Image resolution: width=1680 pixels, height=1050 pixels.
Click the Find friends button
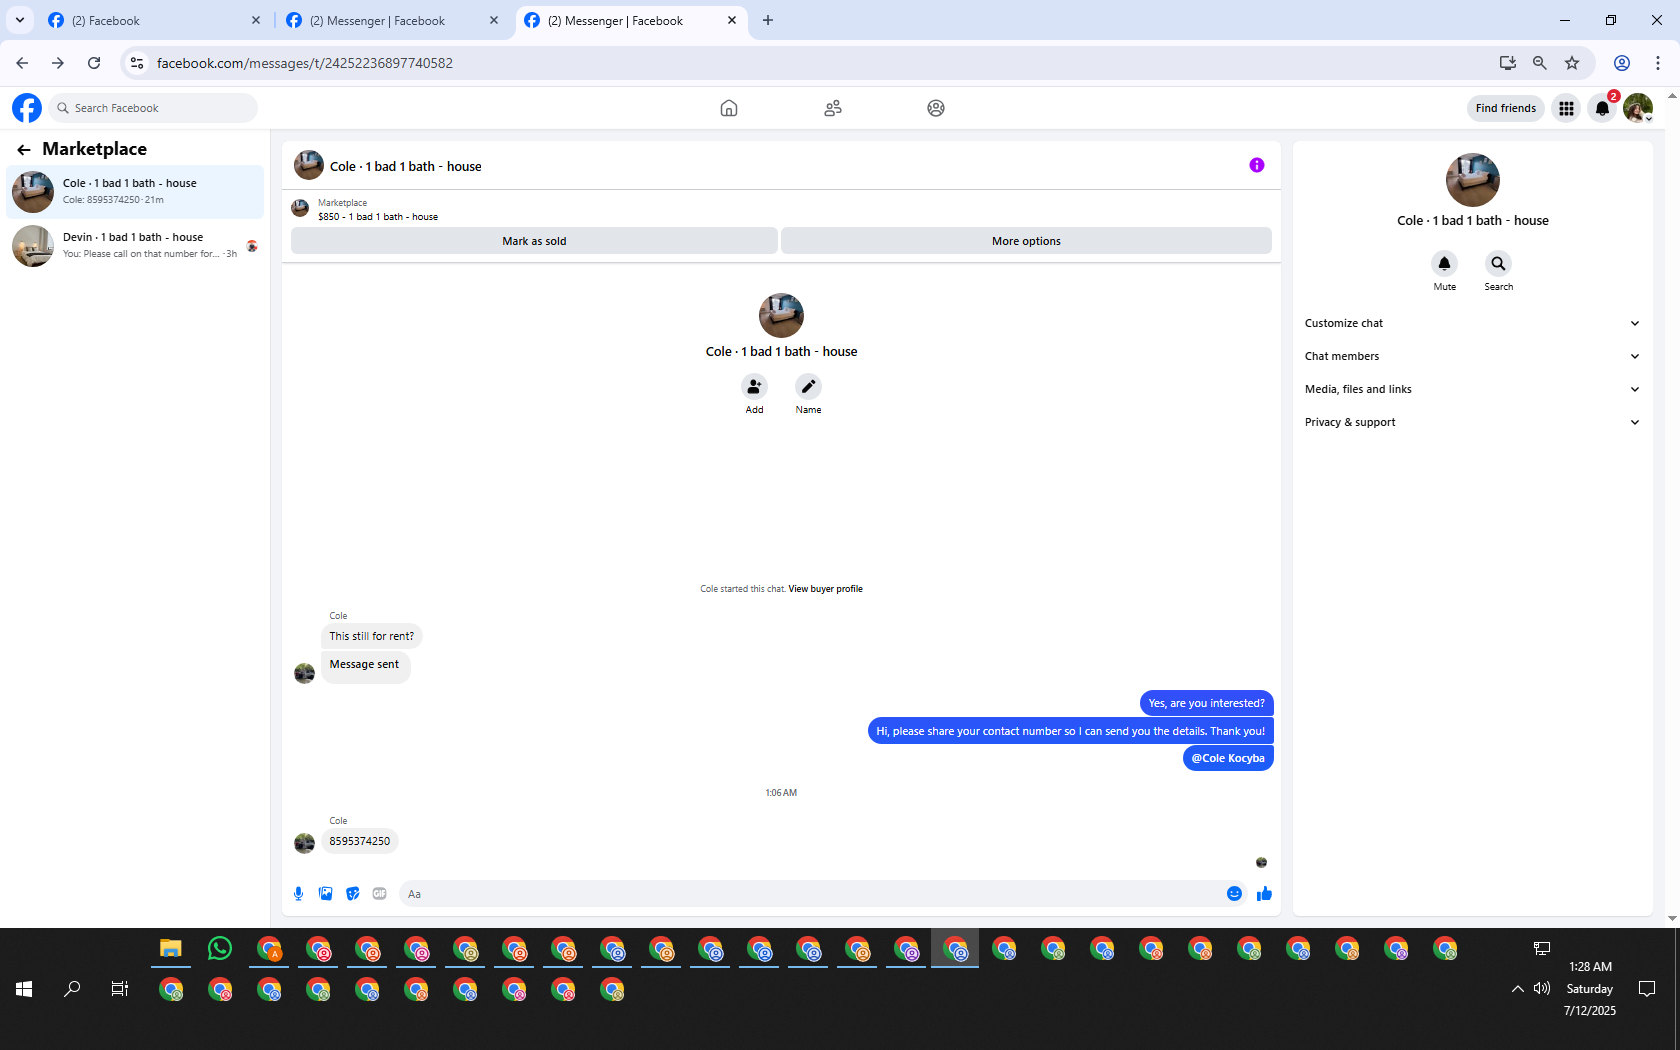coord(1506,108)
